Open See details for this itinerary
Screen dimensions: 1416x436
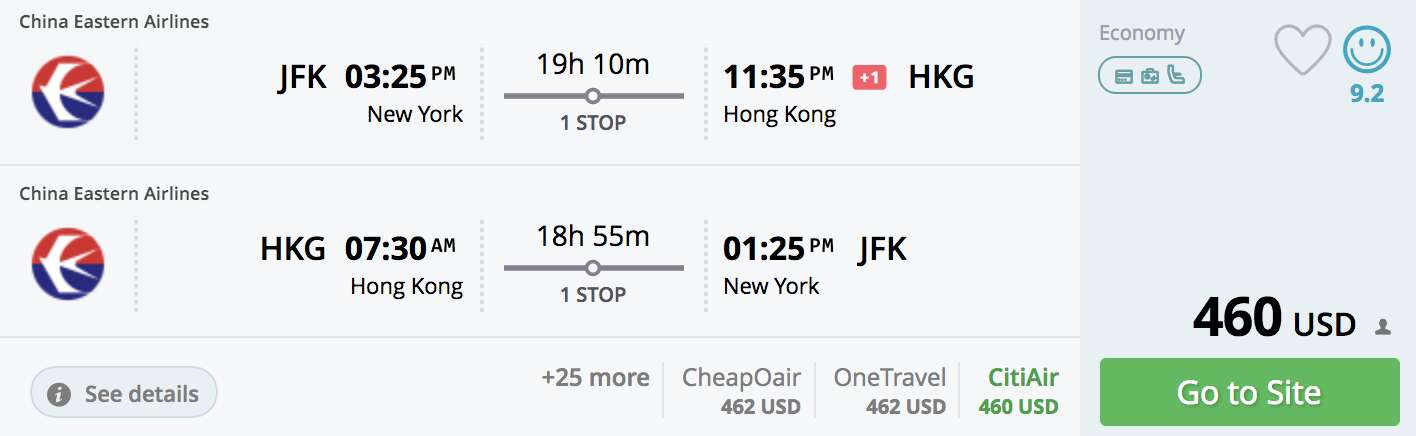pos(124,393)
